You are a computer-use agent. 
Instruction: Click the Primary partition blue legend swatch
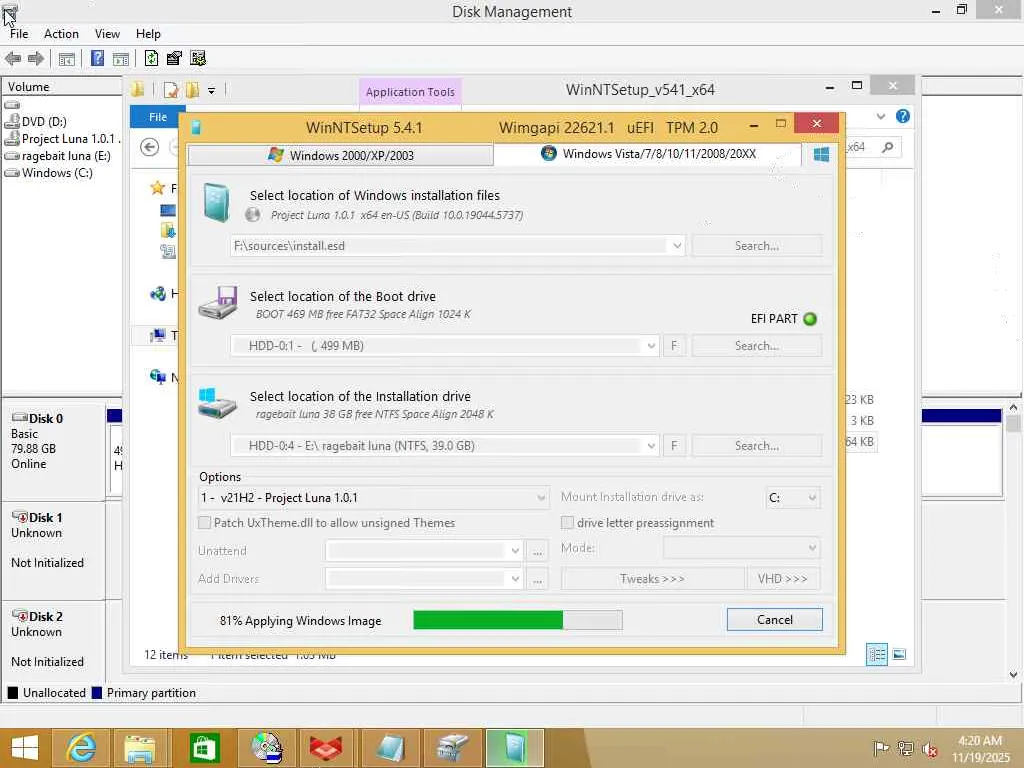pyautogui.click(x=97, y=693)
